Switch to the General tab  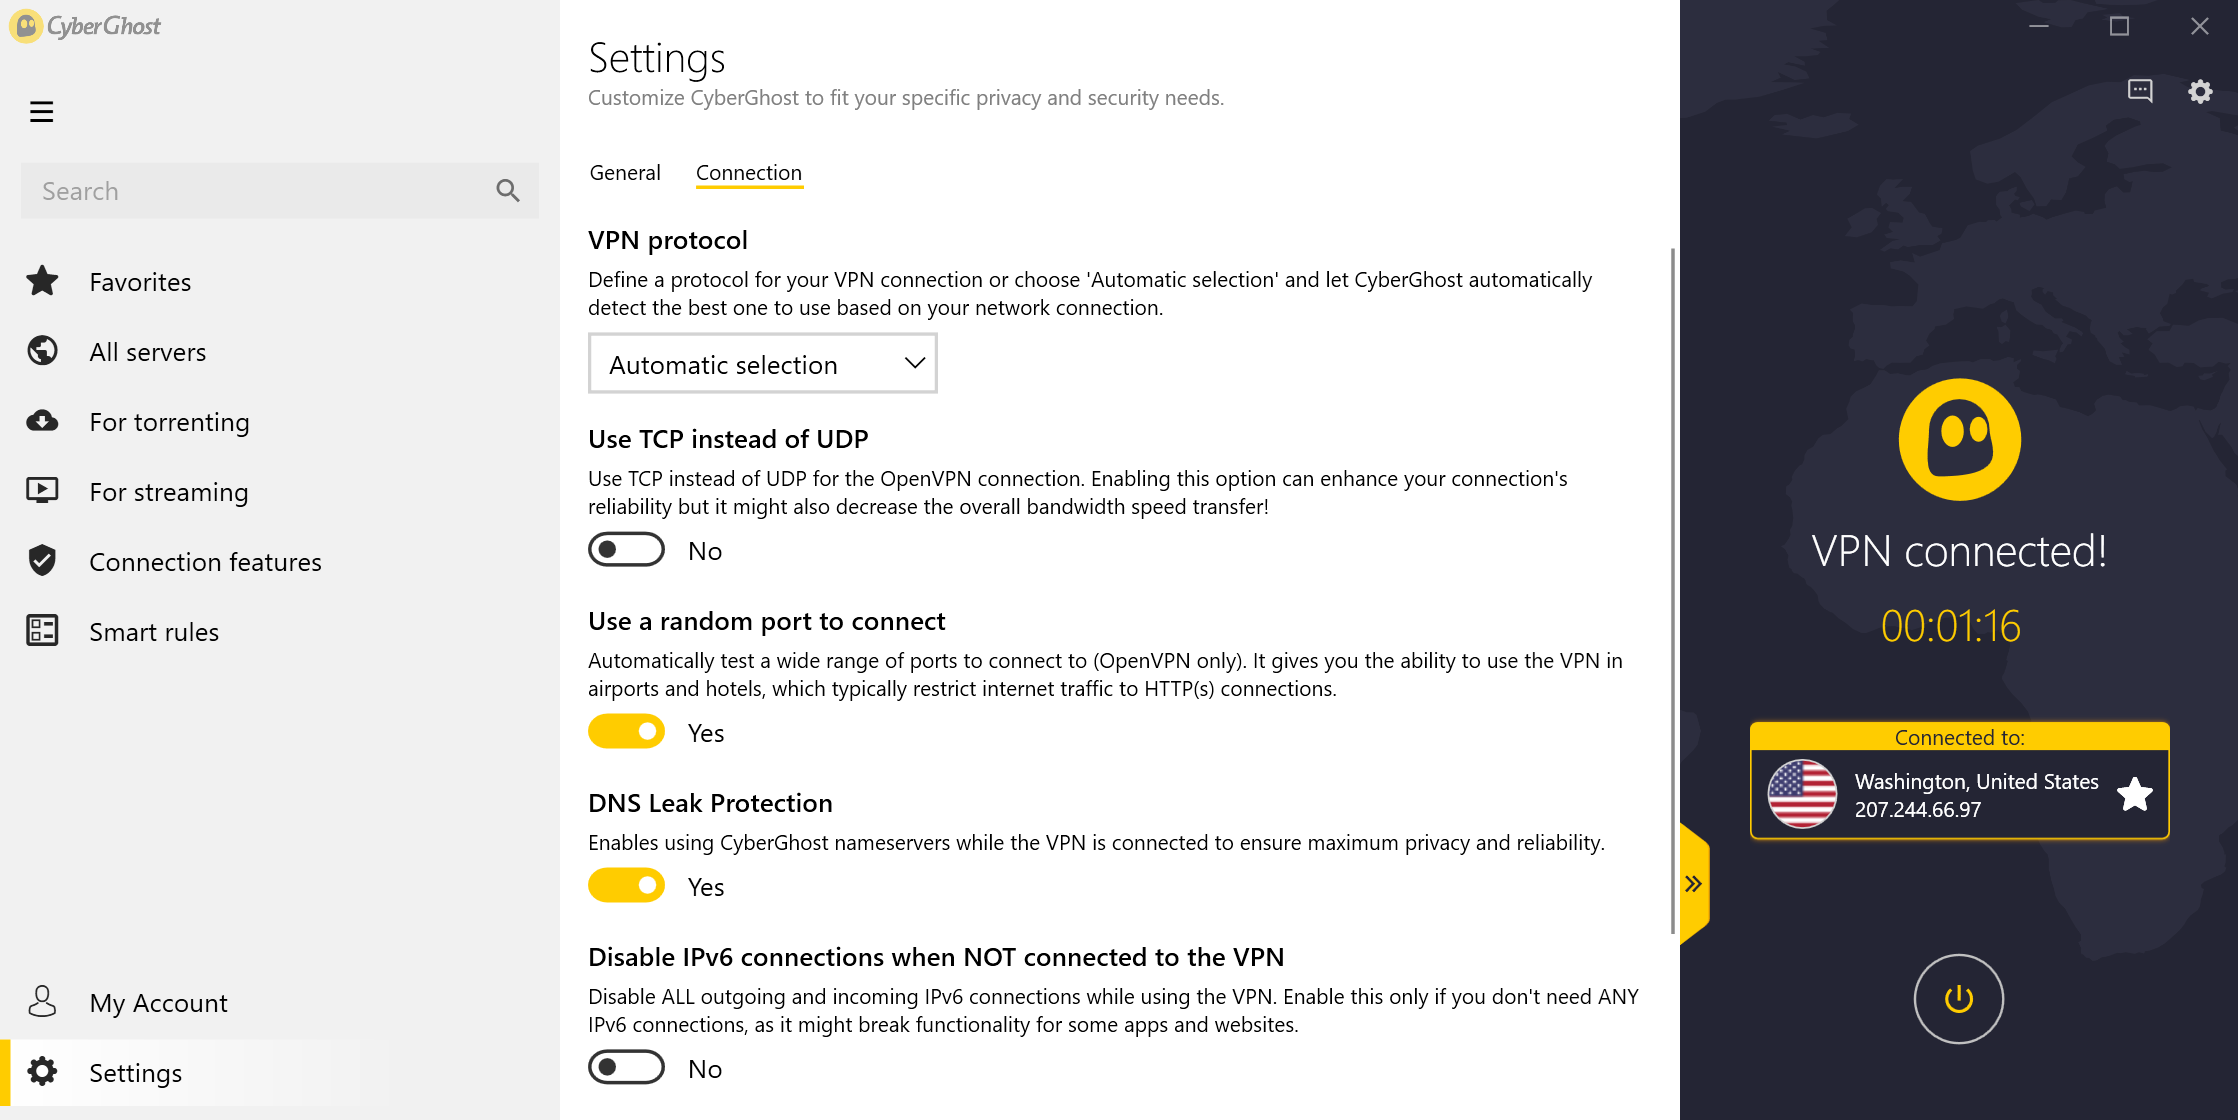click(624, 171)
